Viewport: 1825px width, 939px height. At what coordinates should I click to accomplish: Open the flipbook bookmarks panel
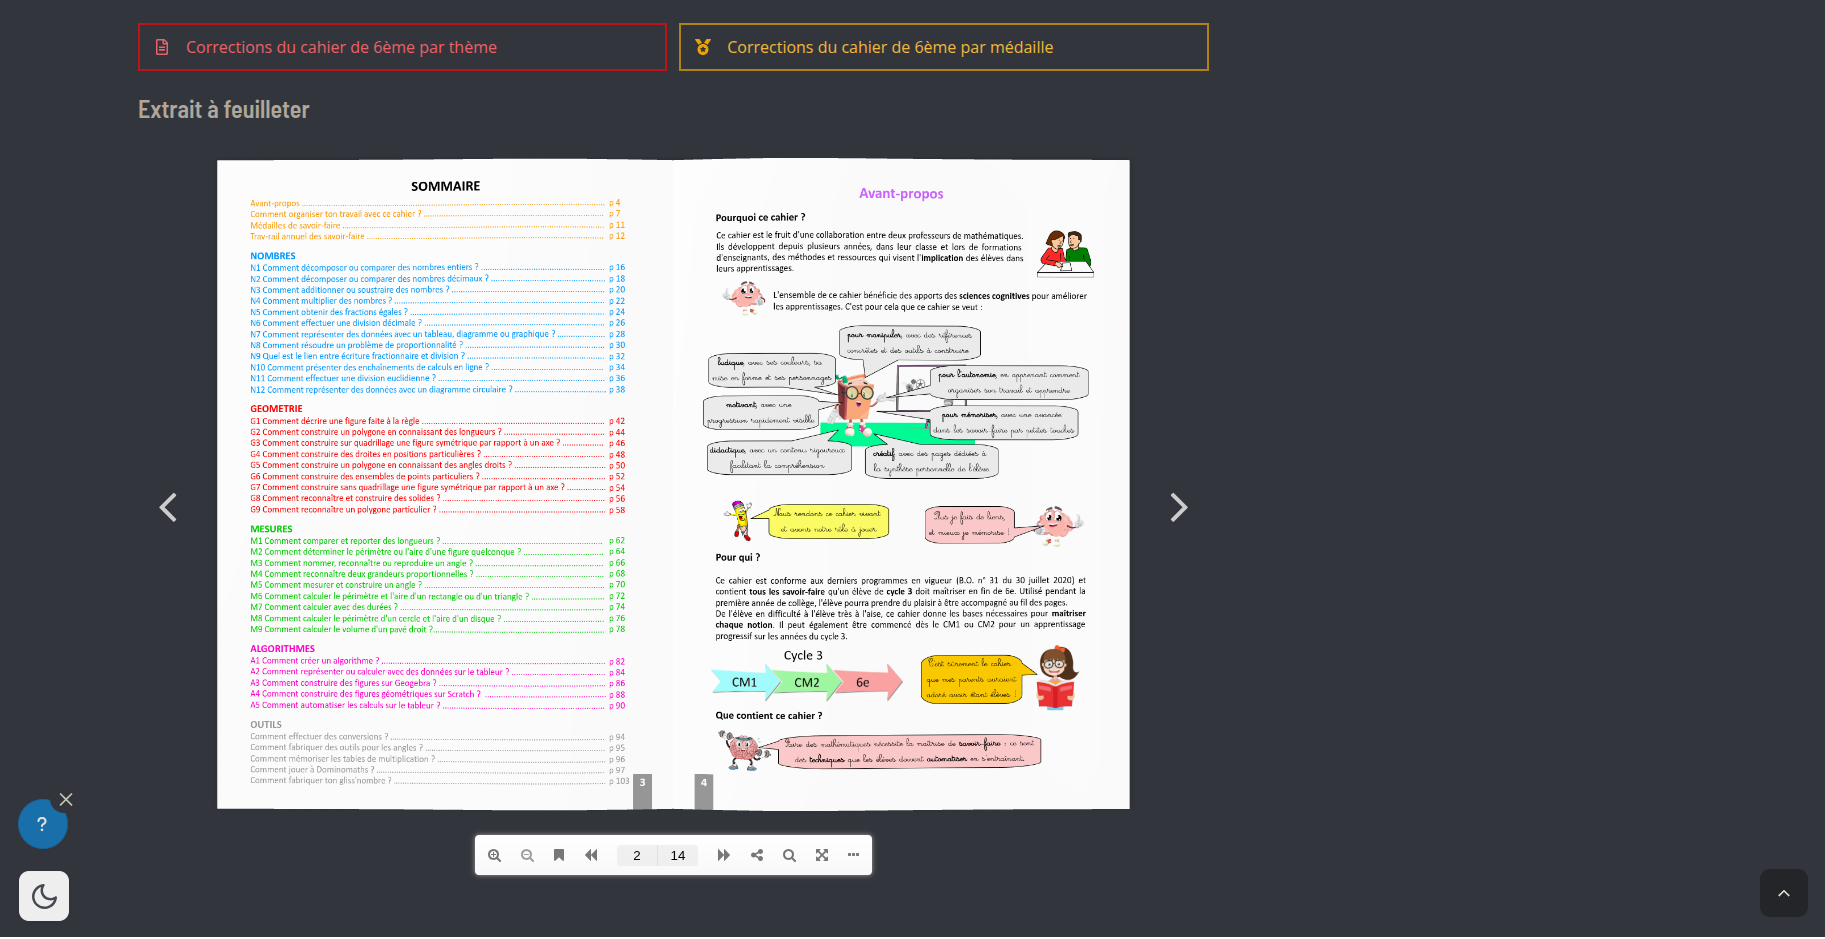pos(559,855)
